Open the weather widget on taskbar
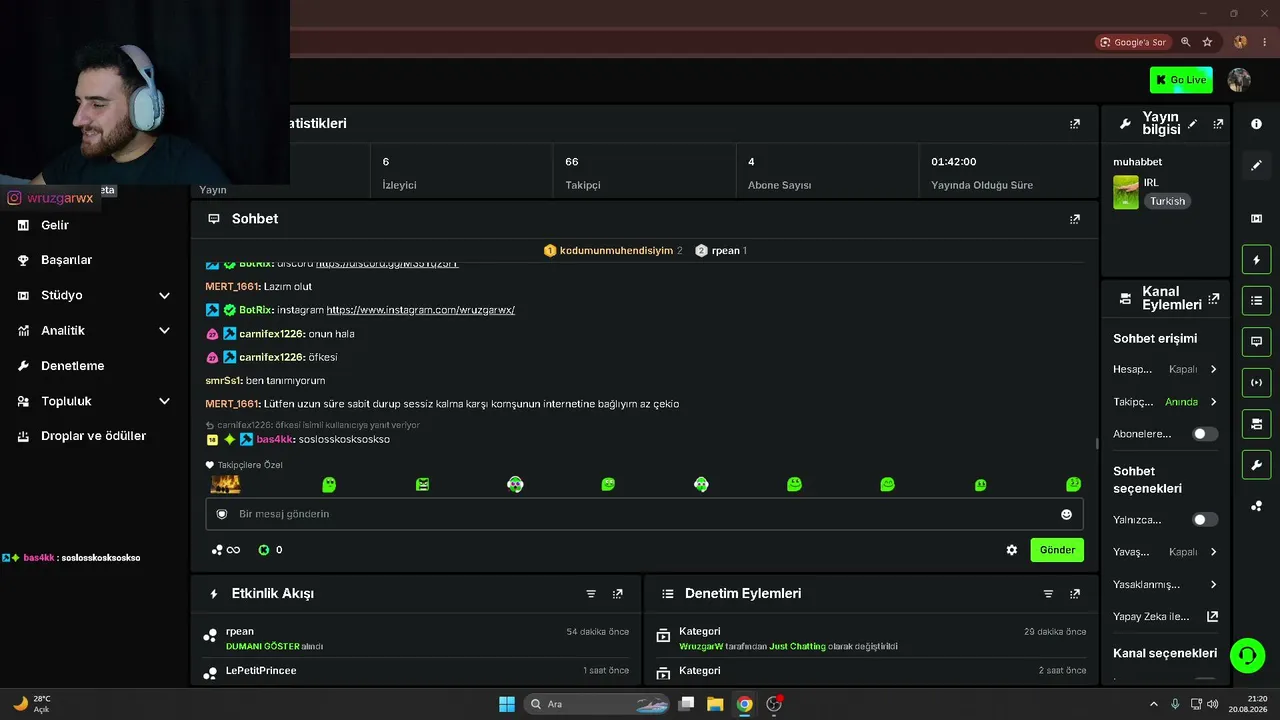The height and width of the screenshot is (720, 1280). tap(31, 704)
